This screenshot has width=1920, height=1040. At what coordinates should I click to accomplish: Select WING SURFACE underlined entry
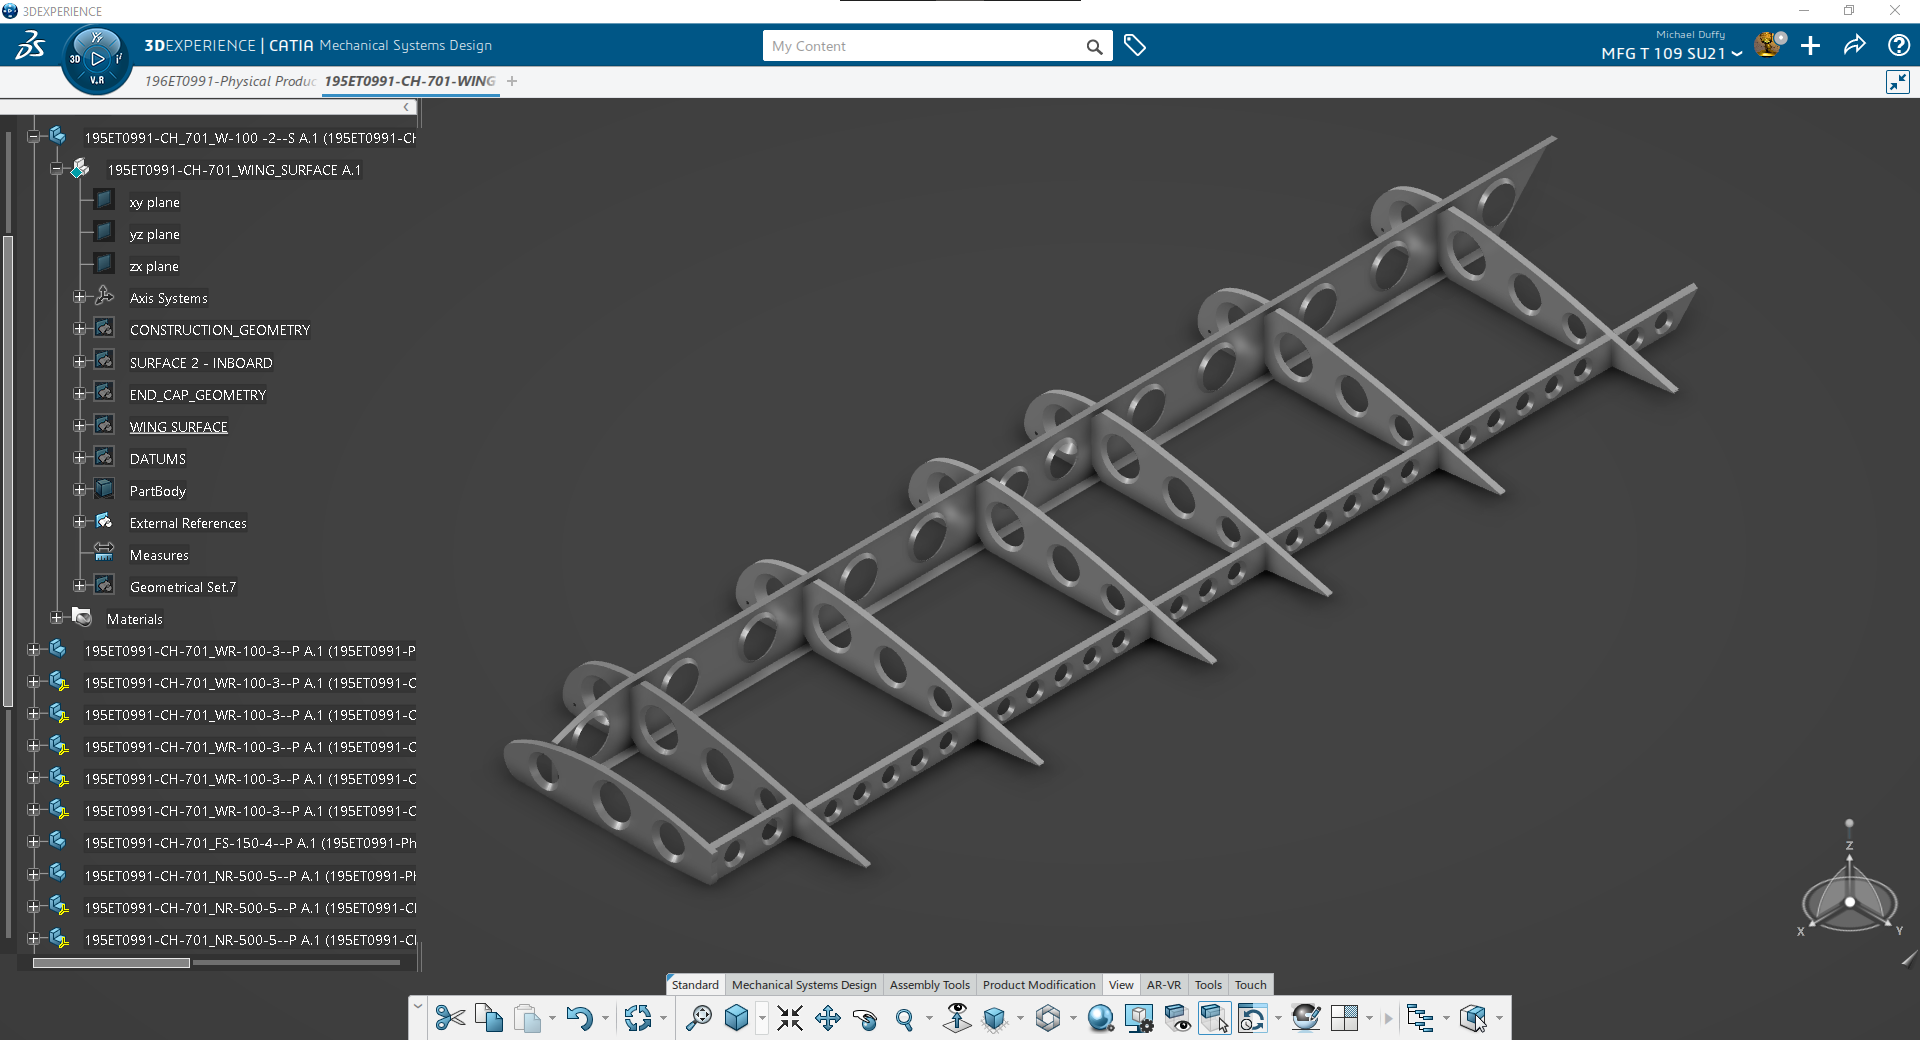(178, 427)
